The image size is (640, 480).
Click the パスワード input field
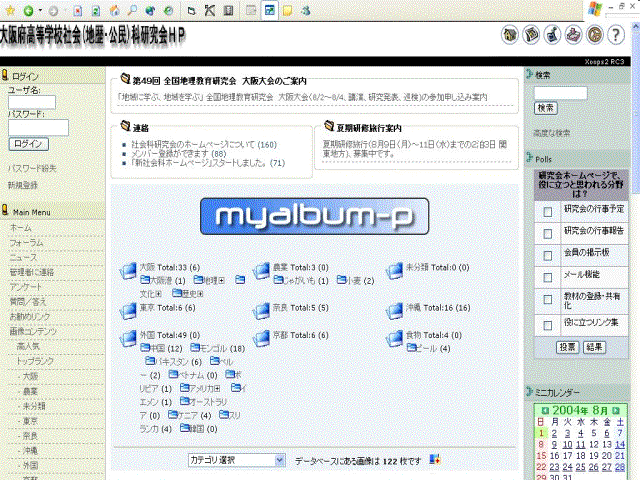click(38, 128)
